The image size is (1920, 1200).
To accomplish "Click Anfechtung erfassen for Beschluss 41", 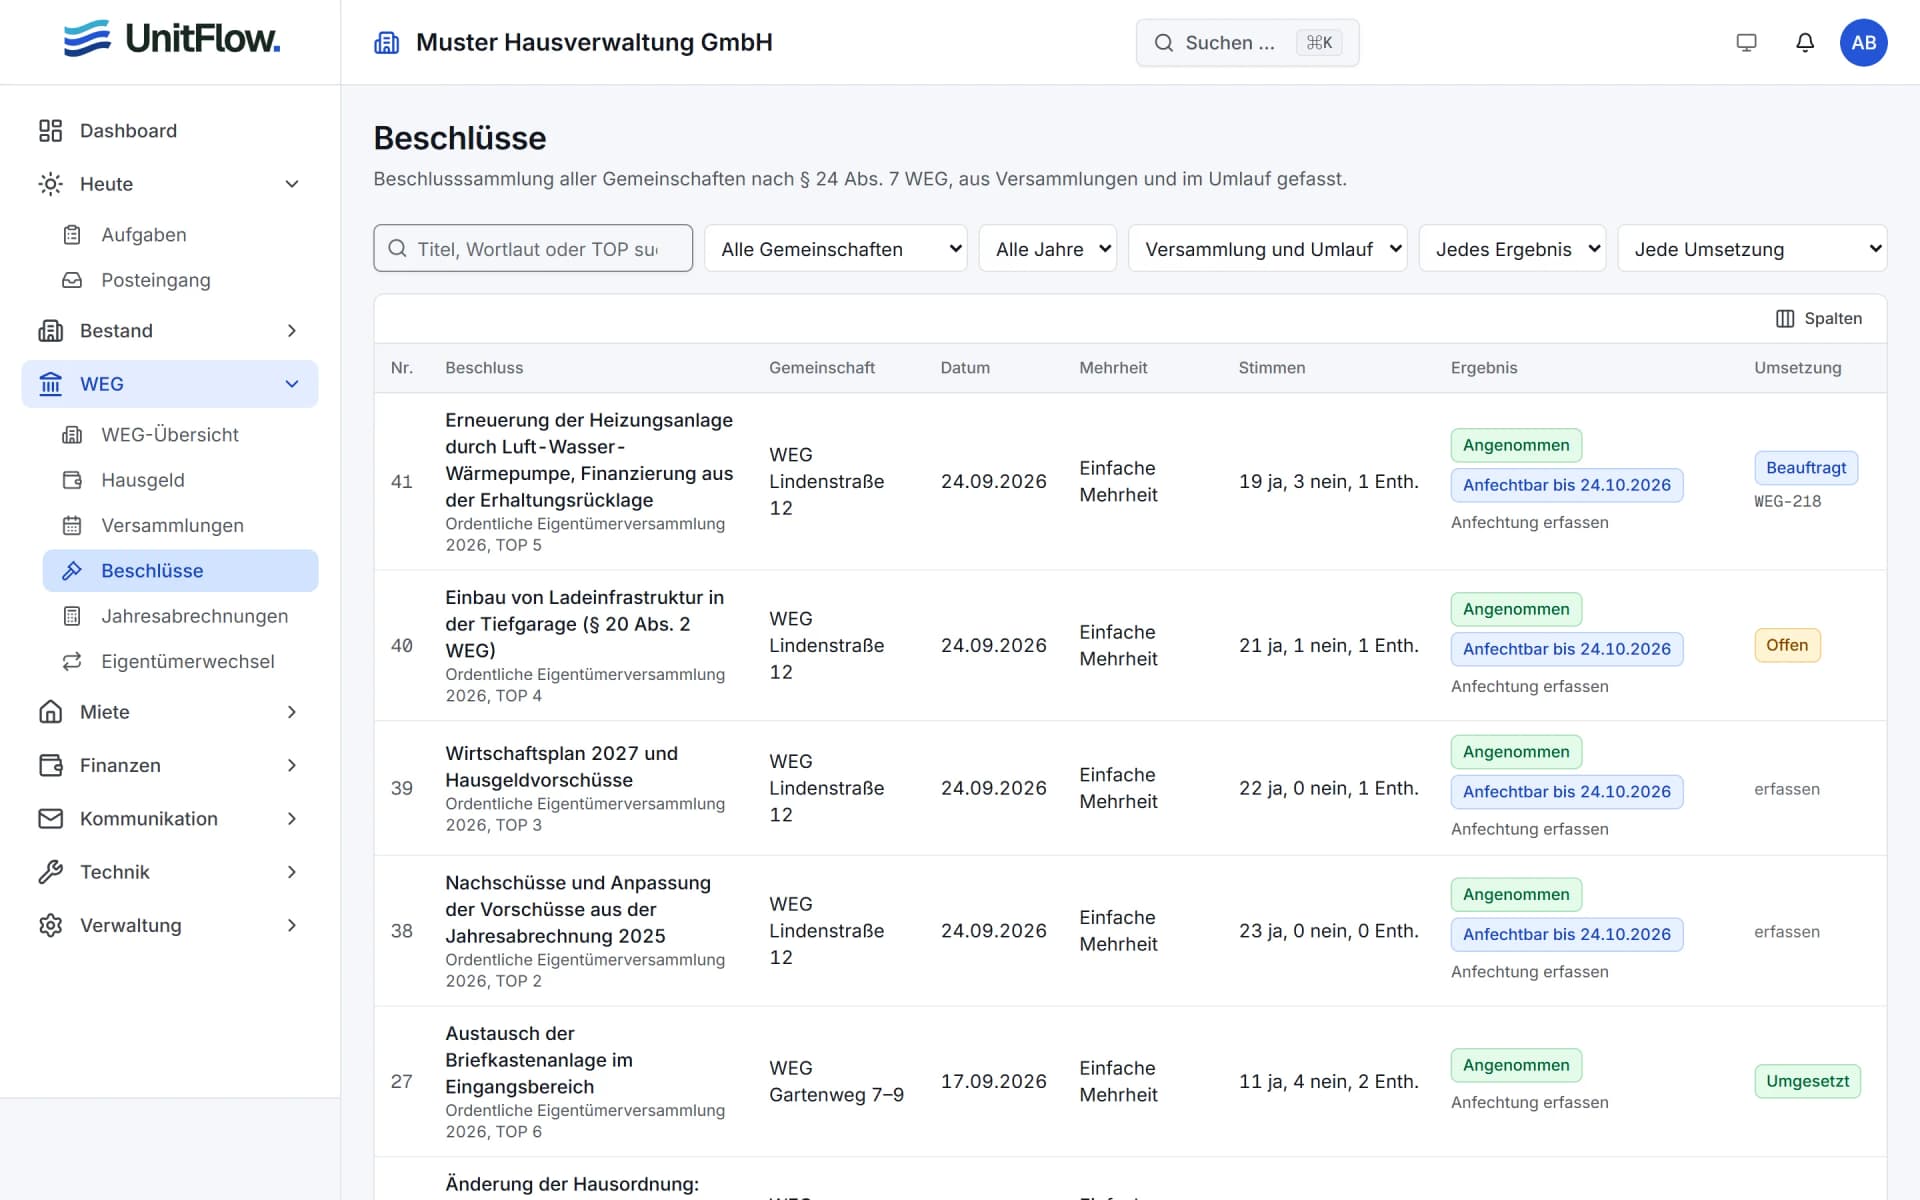I will tap(1529, 522).
